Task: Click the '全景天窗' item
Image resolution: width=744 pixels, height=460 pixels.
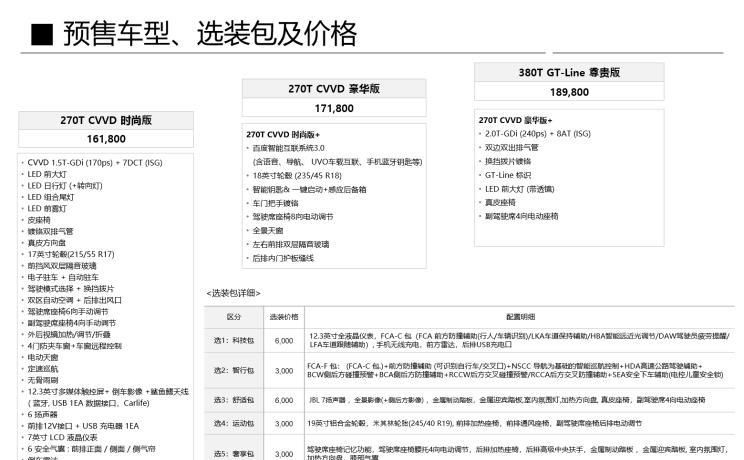Action: [268, 230]
